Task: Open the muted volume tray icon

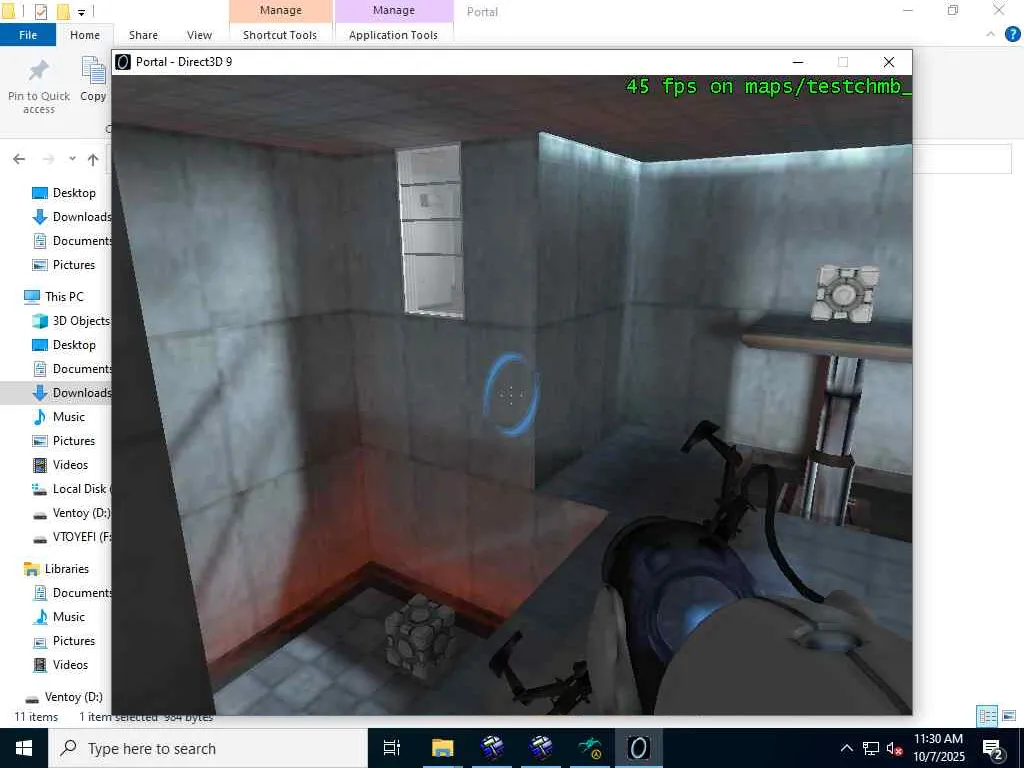Action: (x=894, y=748)
